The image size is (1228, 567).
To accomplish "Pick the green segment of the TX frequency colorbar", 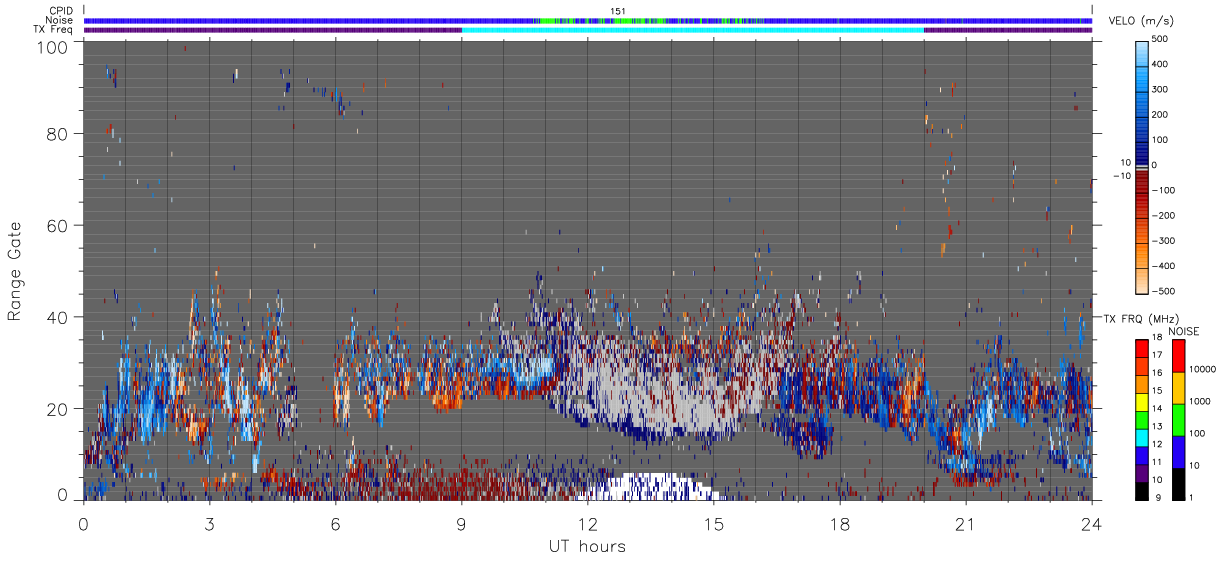I will click(1142, 419).
